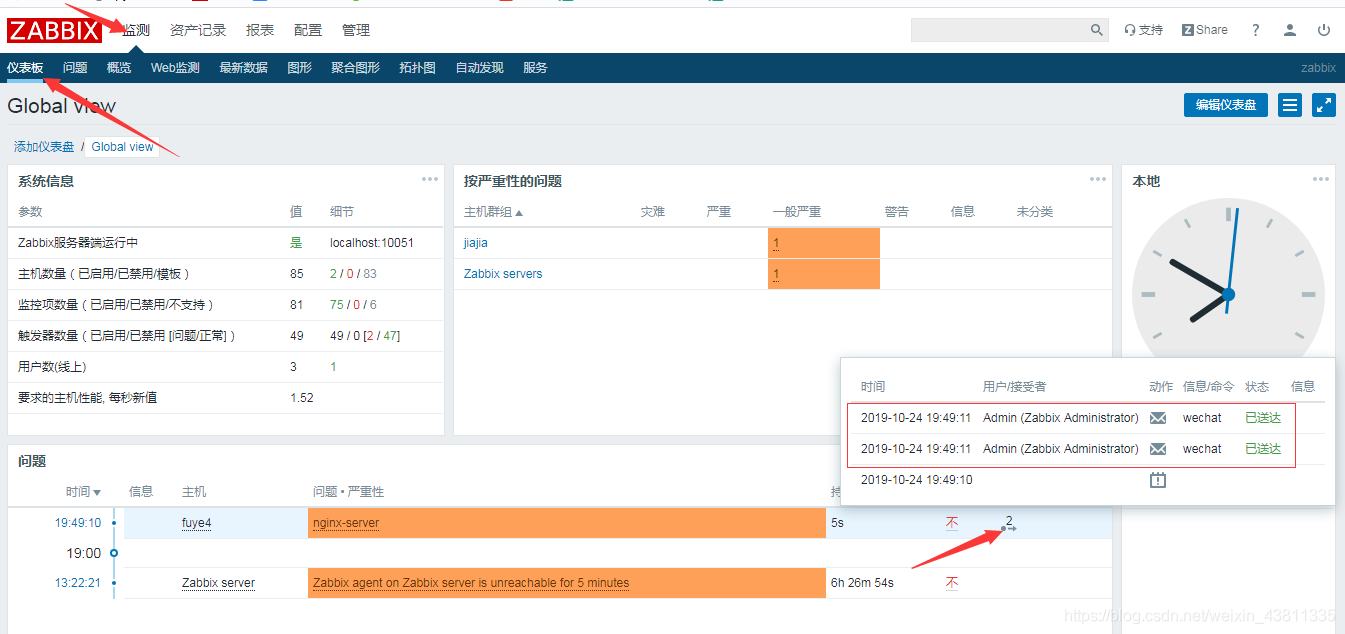The image size is (1345, 634).
Task: Click the ZABBIX logo
Action: click(x=55, y=30)
